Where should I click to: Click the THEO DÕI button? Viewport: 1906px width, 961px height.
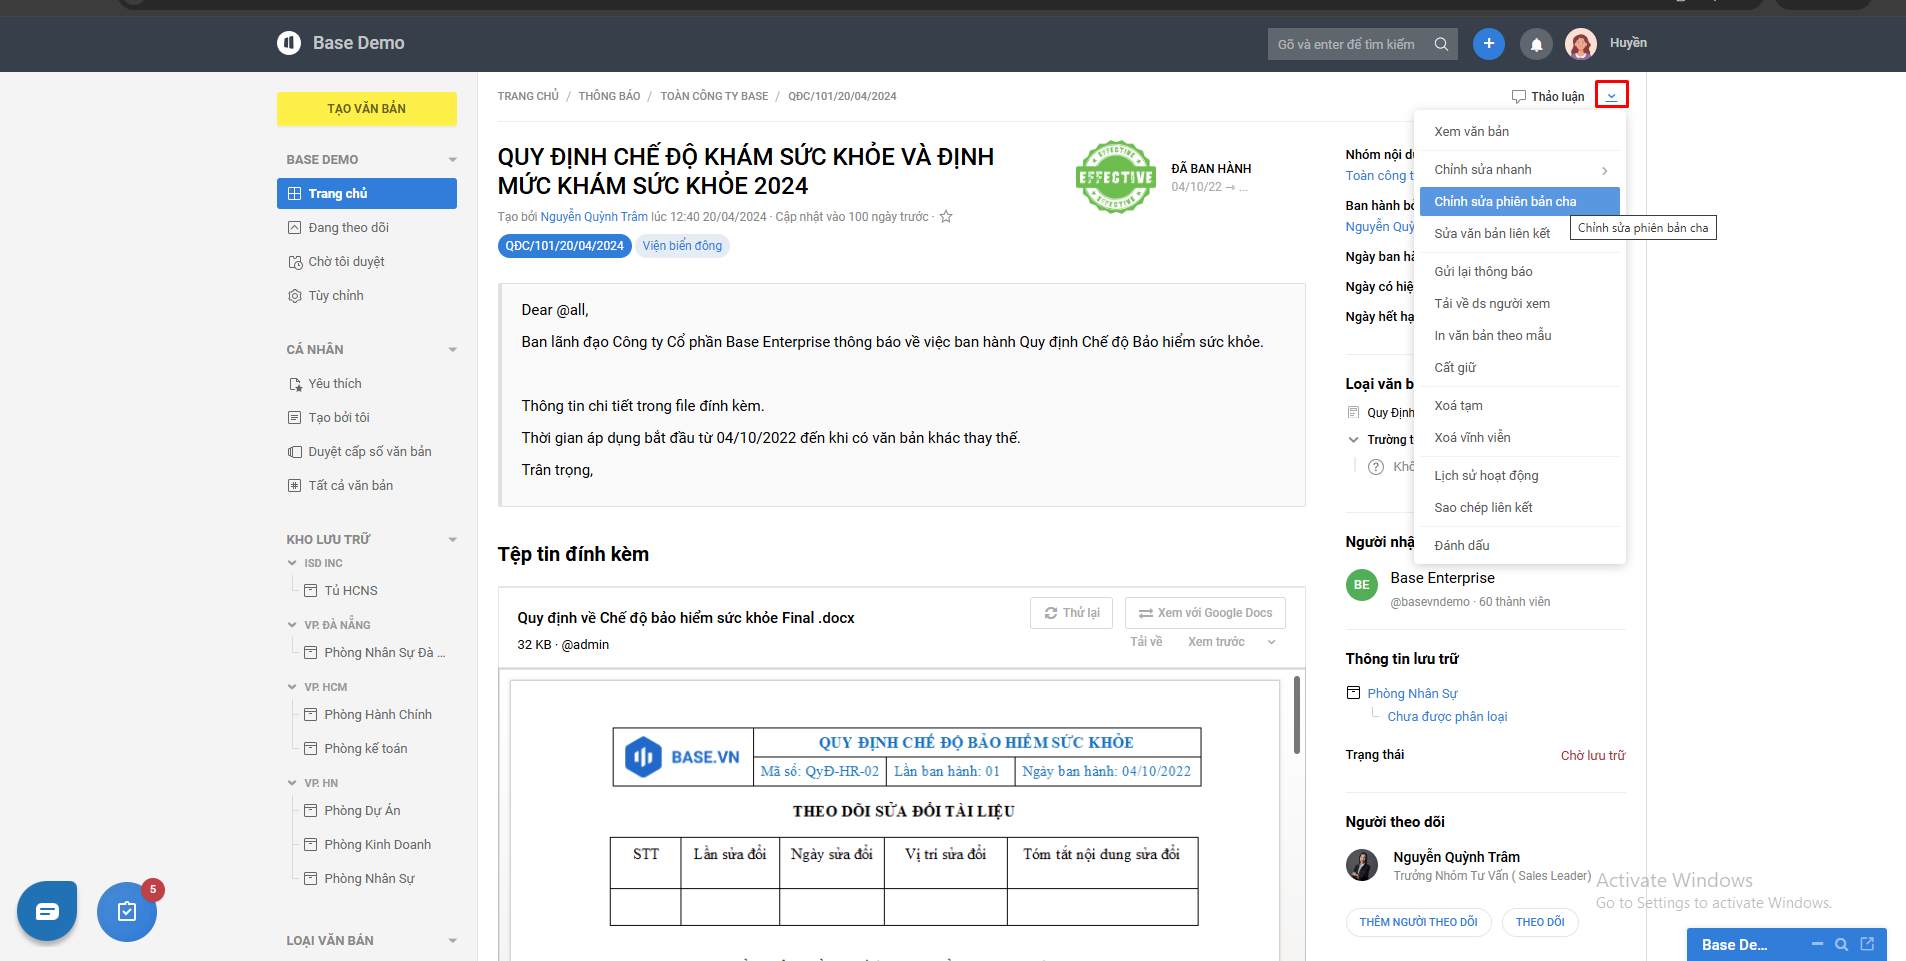[1540, 922]
